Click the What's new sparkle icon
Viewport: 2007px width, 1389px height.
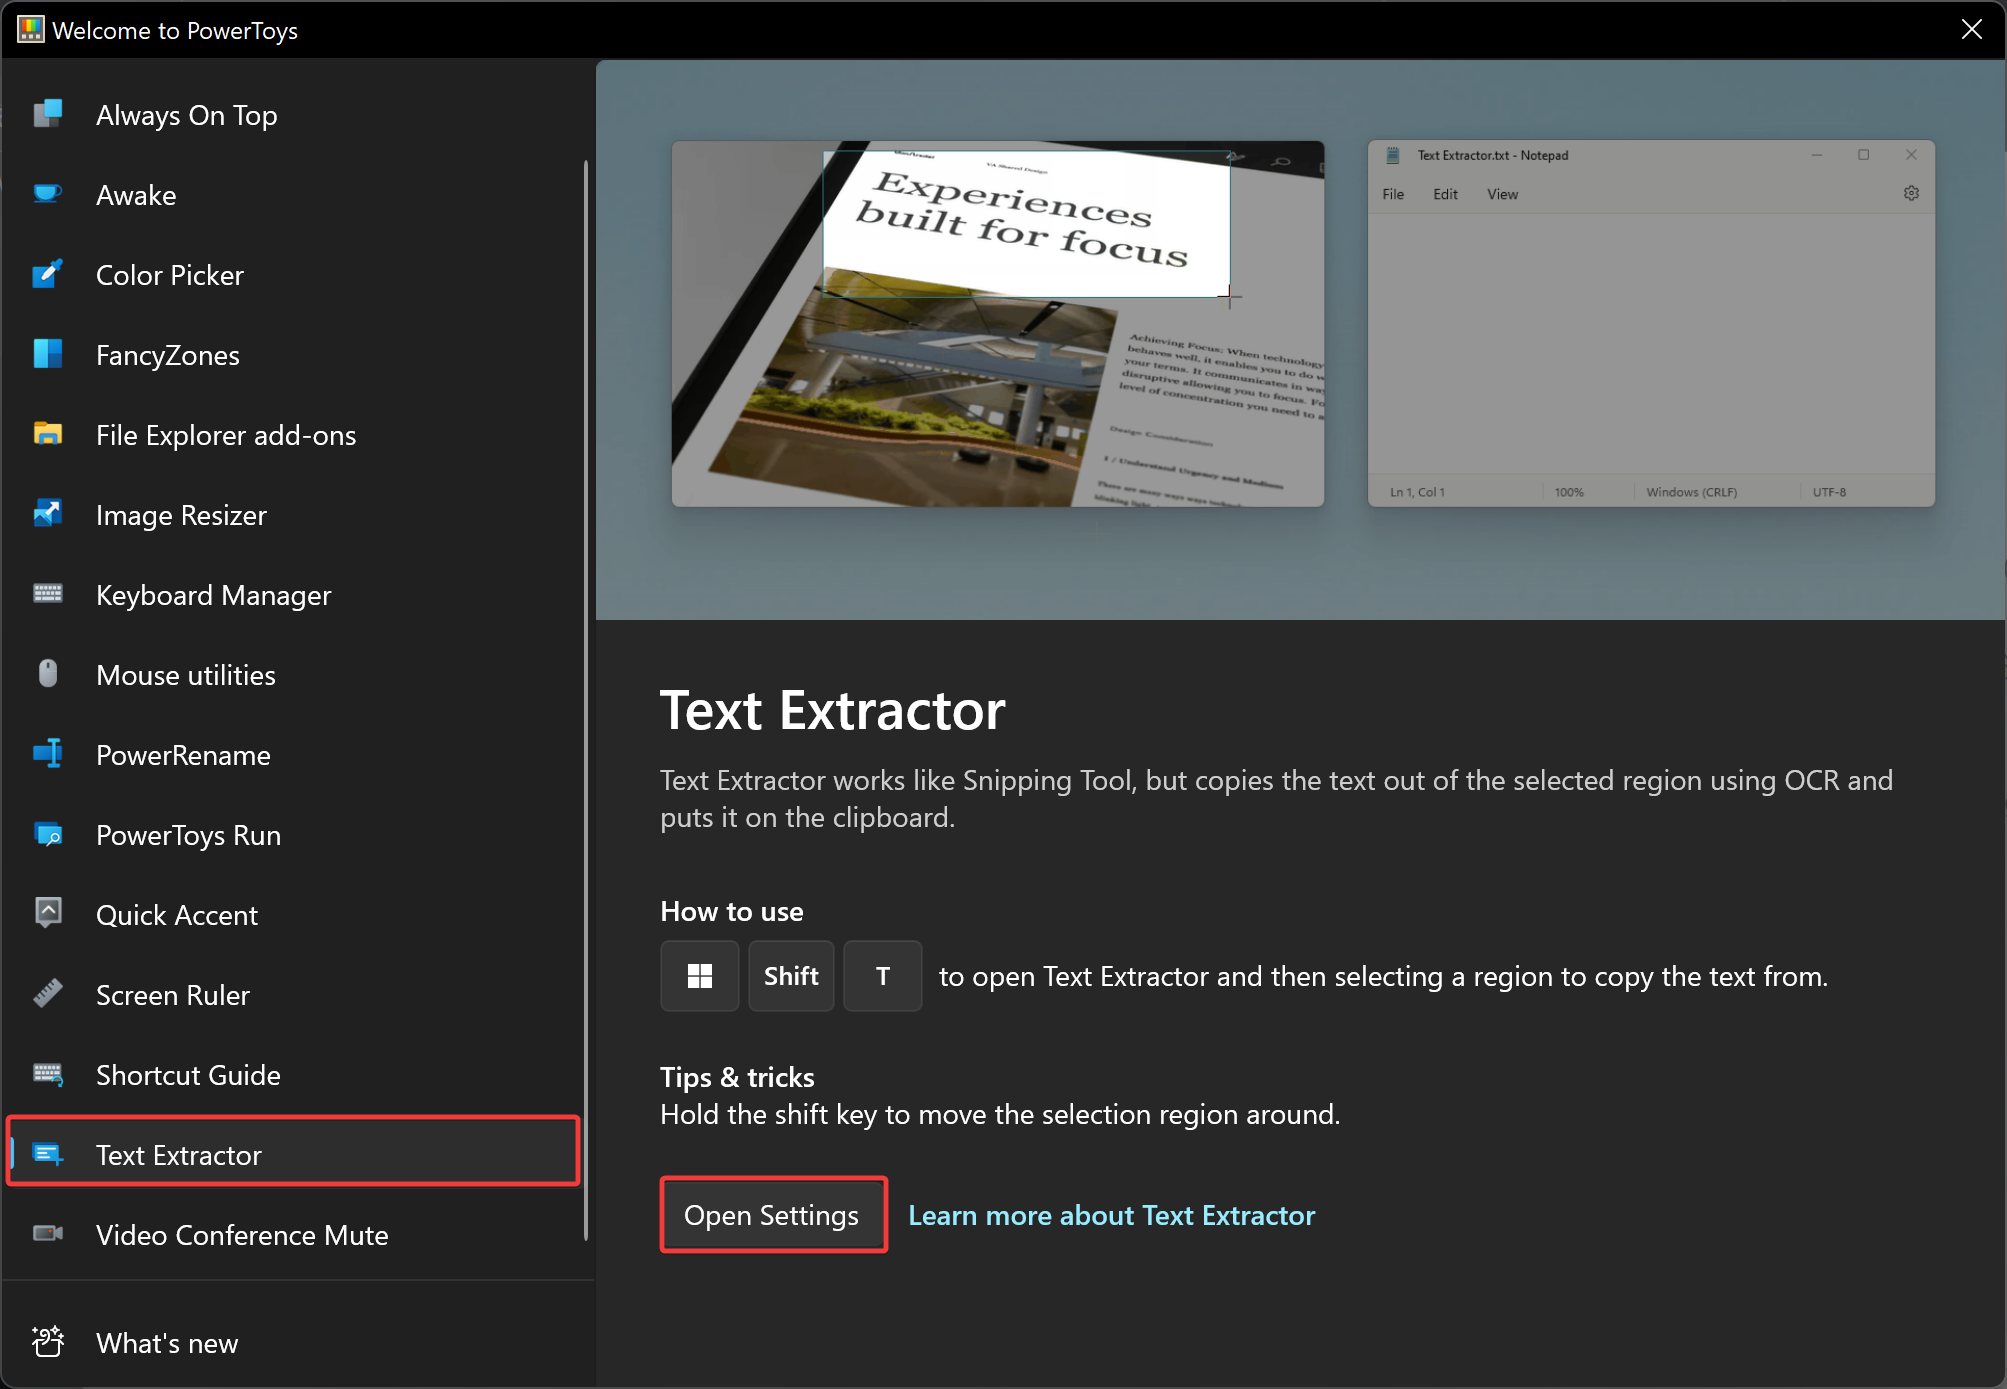tap(48, 1342)
